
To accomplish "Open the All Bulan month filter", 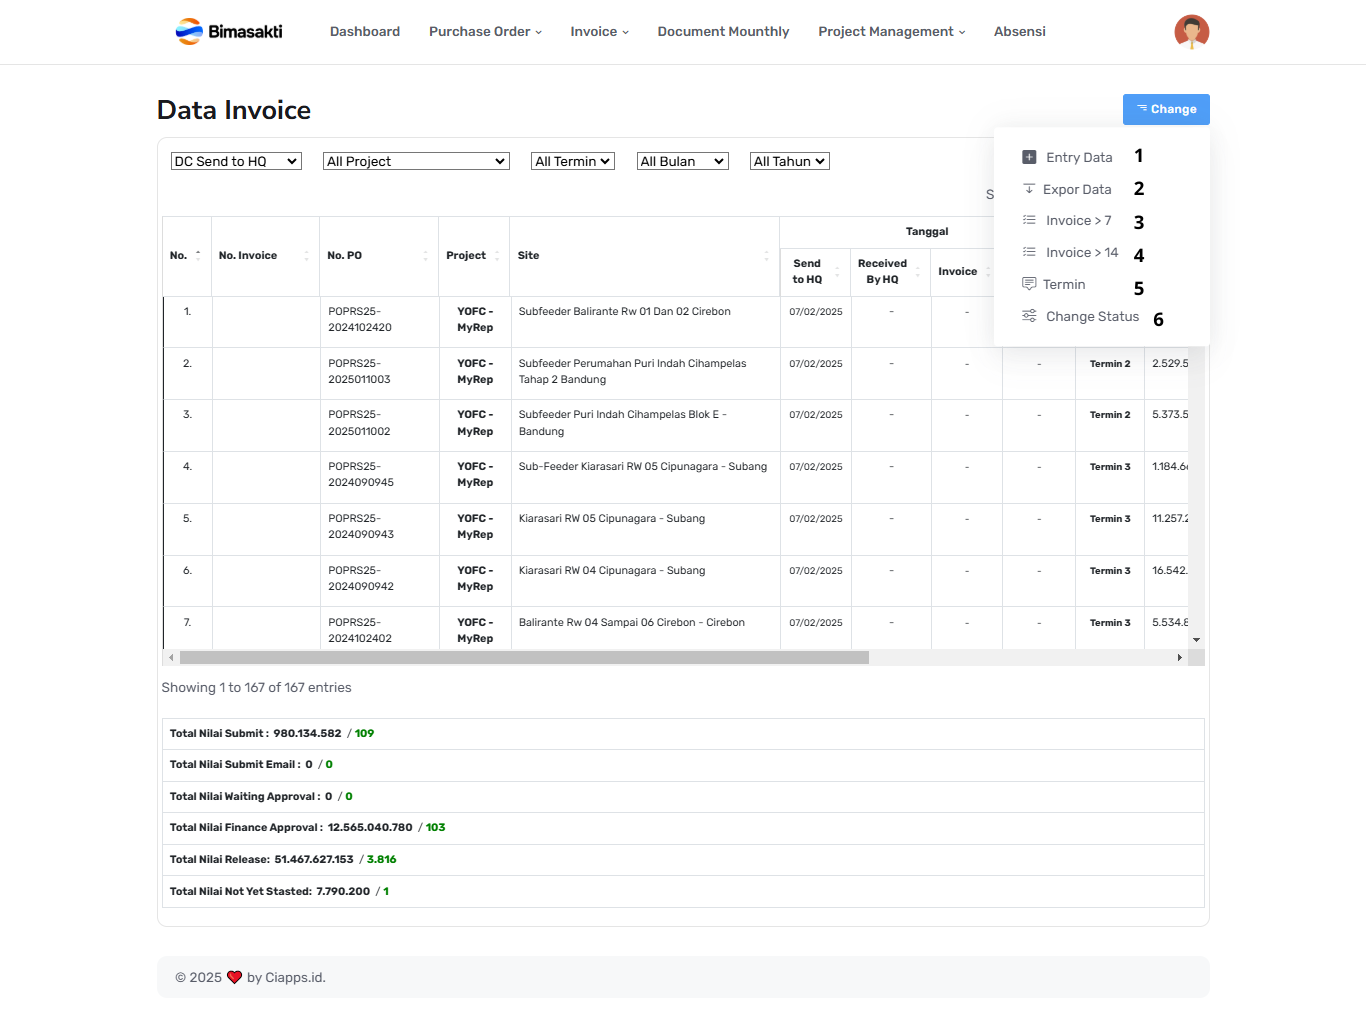I will (682, 161).
